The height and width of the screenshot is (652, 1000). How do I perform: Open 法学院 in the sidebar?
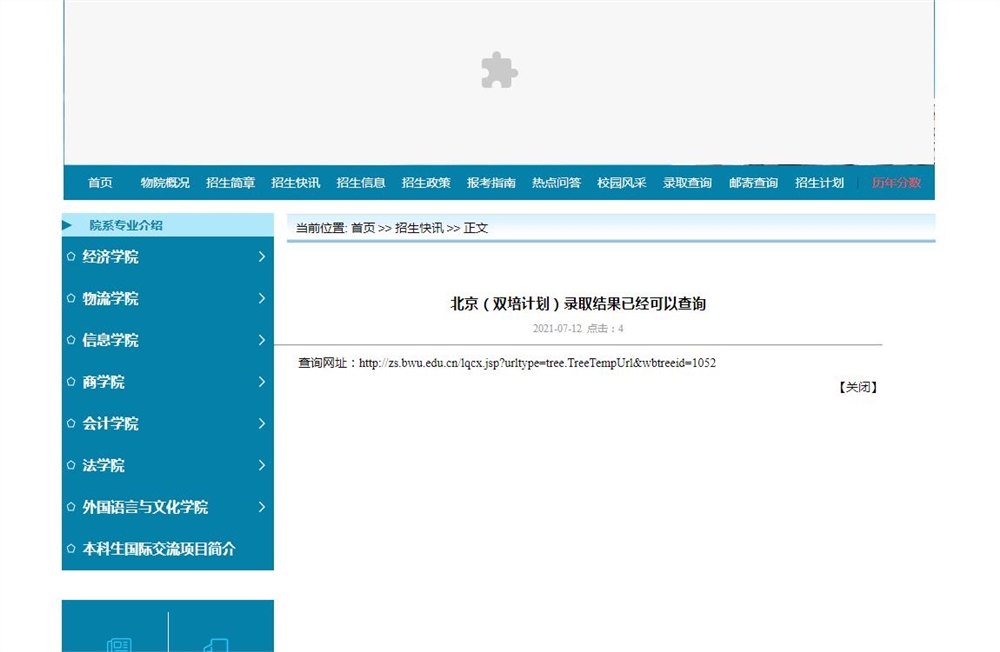tap(103, 466)
